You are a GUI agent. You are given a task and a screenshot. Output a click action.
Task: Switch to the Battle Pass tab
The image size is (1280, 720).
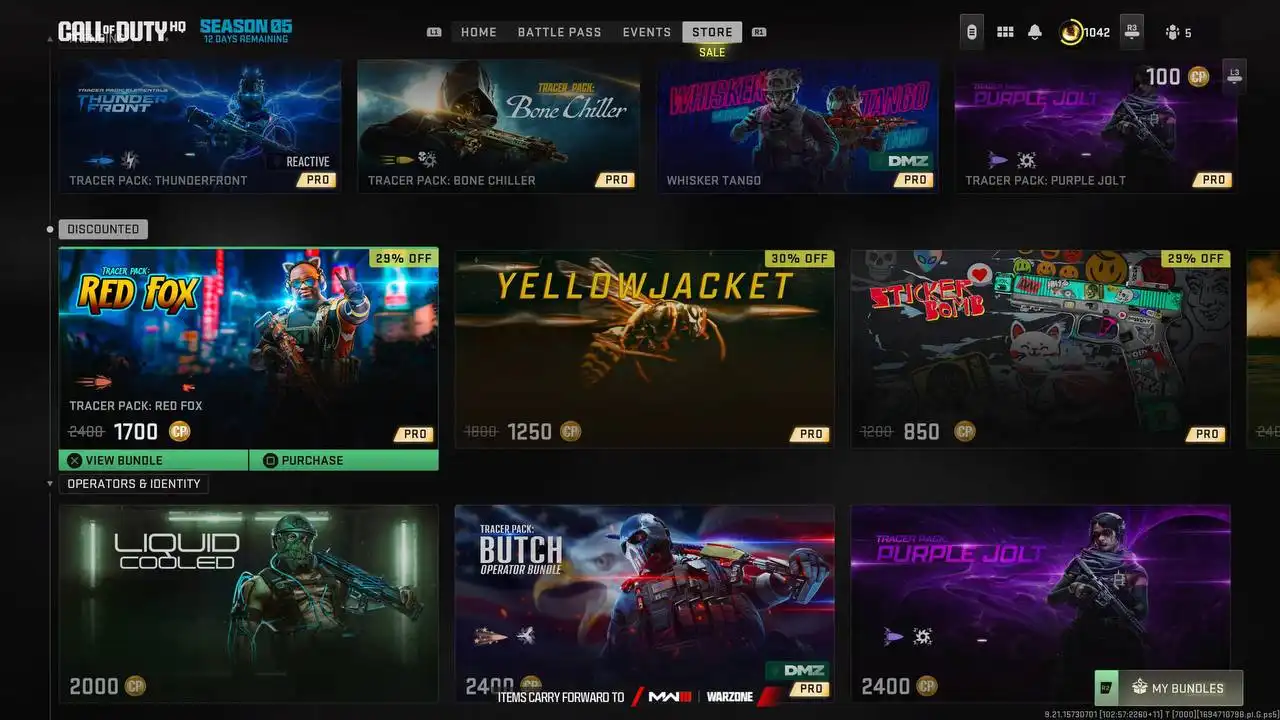tap(559, 32)
